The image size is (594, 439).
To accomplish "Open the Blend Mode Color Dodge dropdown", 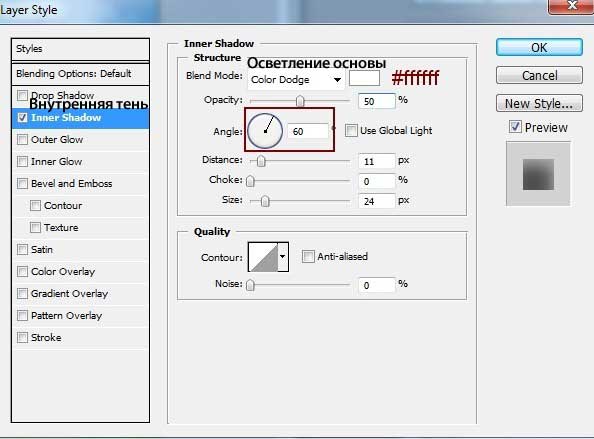I will [x=296, y=80].
